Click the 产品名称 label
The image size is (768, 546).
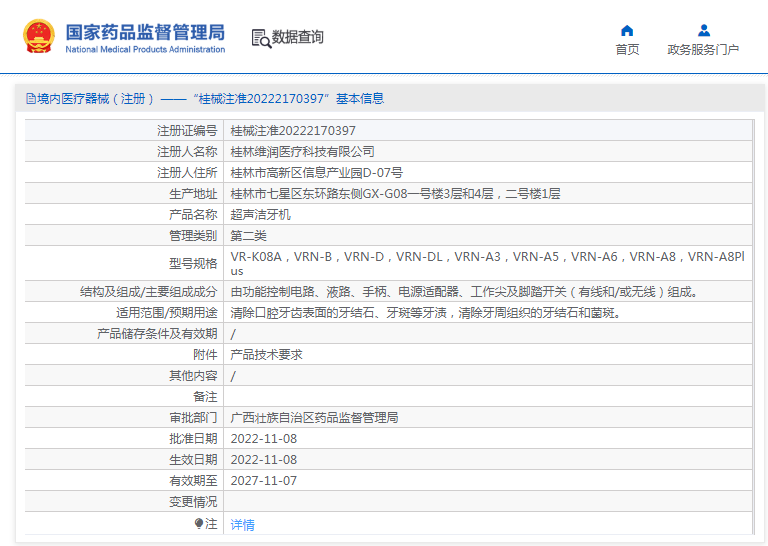tap(193, 215)
